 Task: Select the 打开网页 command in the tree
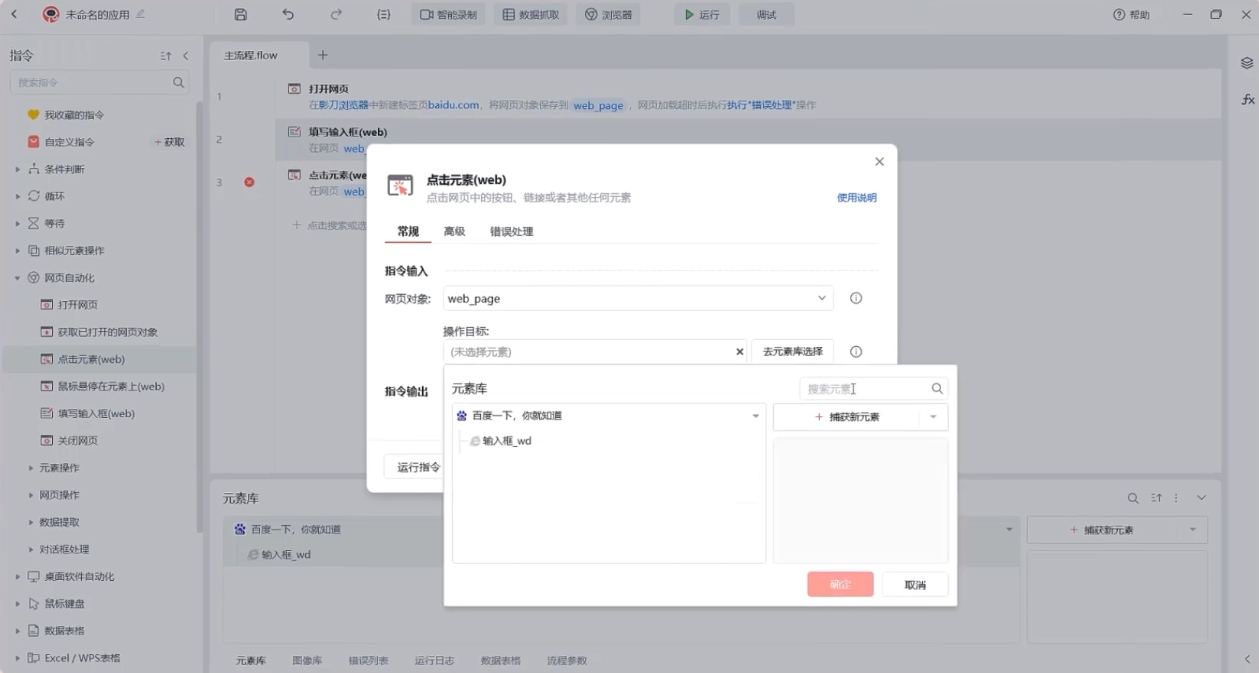click(78, 305)
